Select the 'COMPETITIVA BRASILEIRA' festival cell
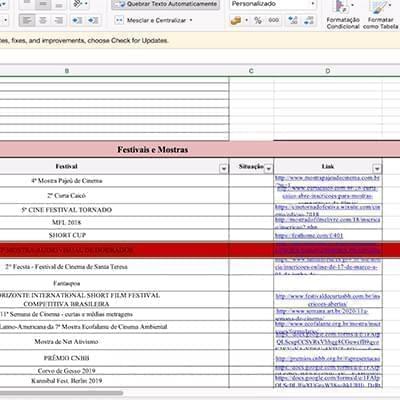This screenshot has height=400, width=400. pyautogui.click(x=114, y=300)
